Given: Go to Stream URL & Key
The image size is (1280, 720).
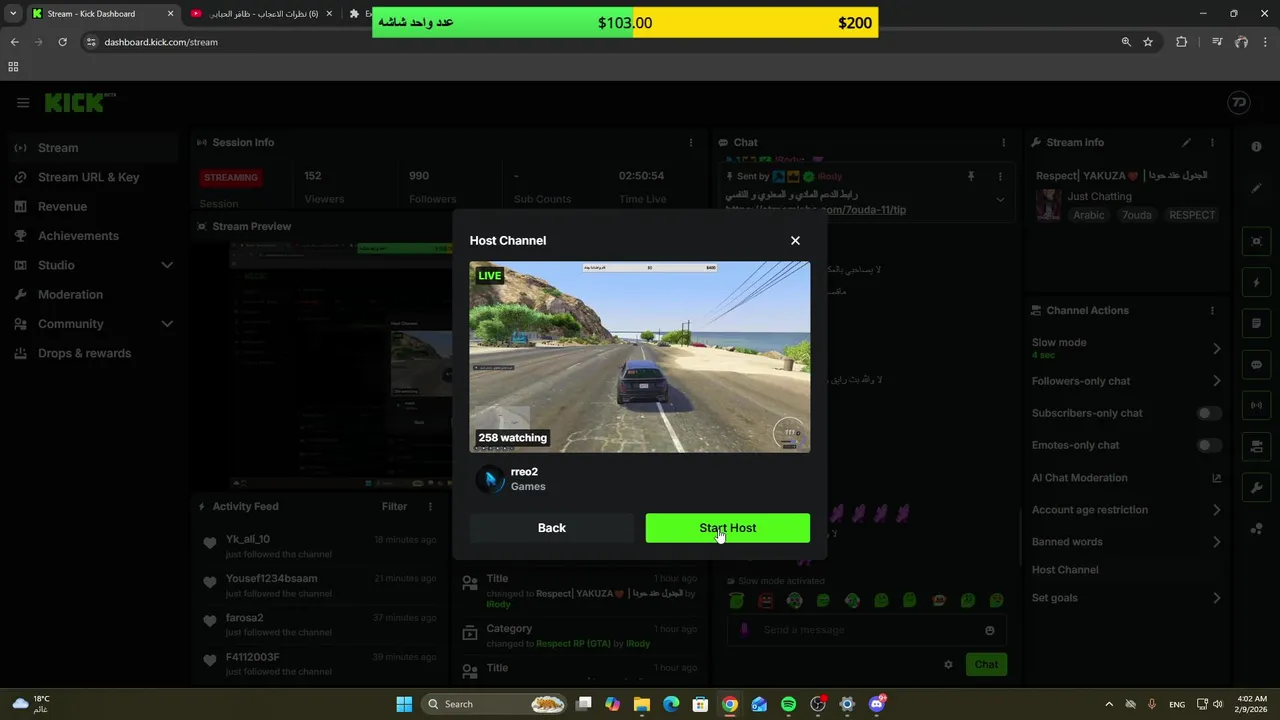Looking at the screenshot, I should coord(94,177).
